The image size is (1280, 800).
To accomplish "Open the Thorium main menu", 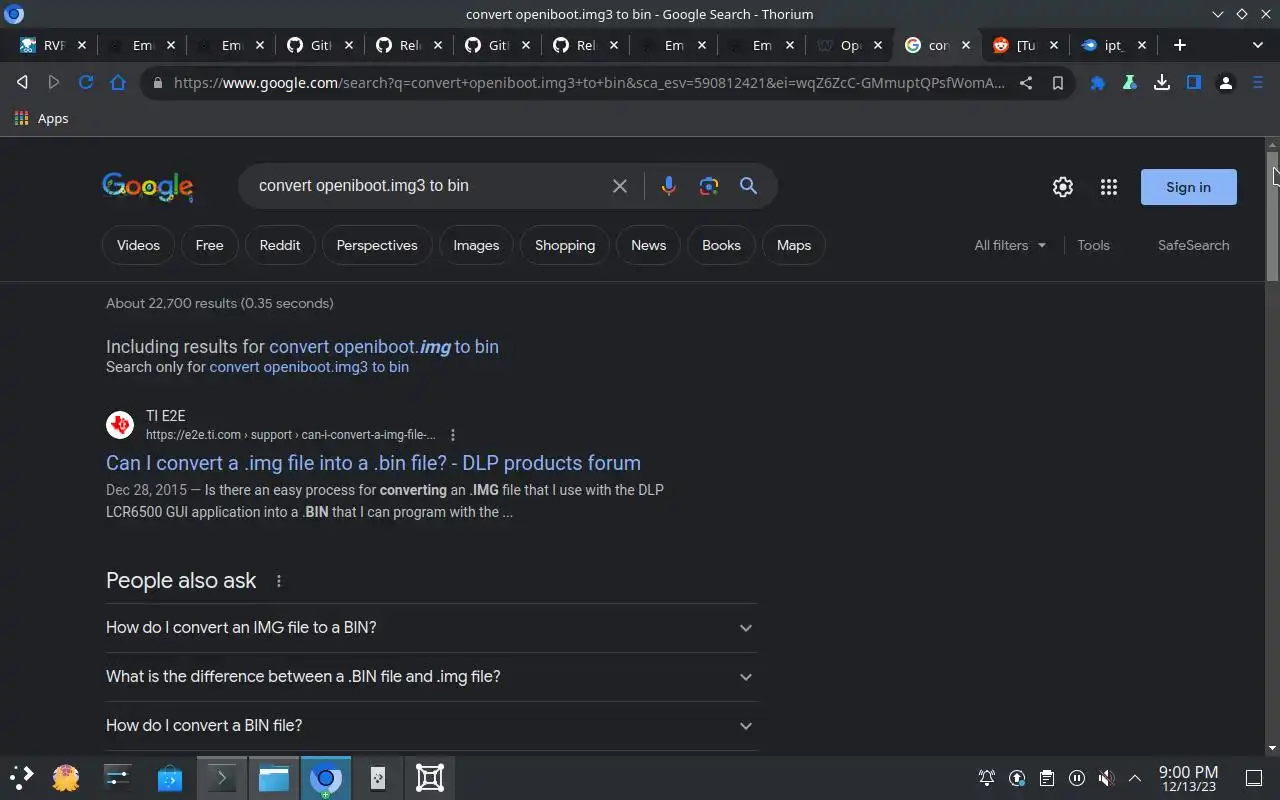I will (1258, 83).
